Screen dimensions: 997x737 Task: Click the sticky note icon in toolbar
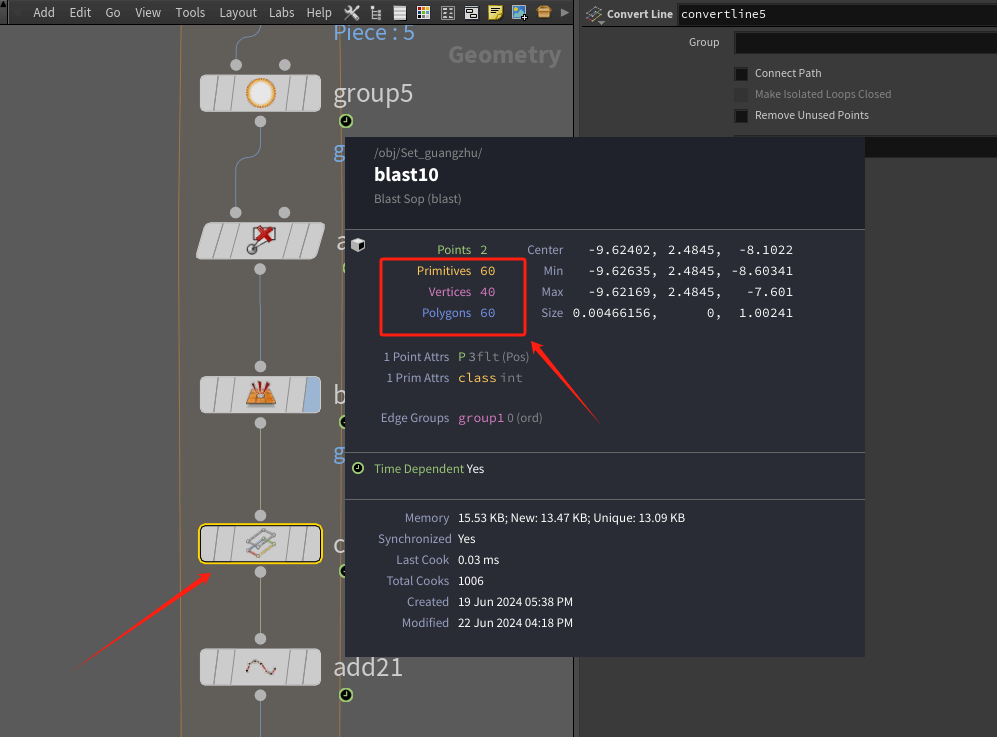[495, 13]
